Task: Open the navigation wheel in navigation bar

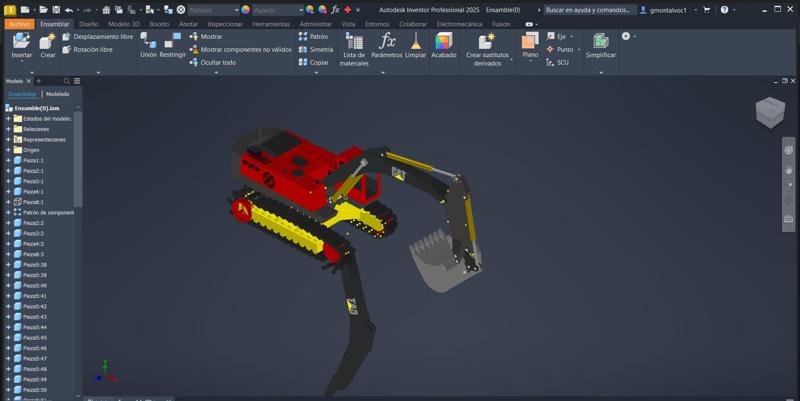Action: point(789,151)
